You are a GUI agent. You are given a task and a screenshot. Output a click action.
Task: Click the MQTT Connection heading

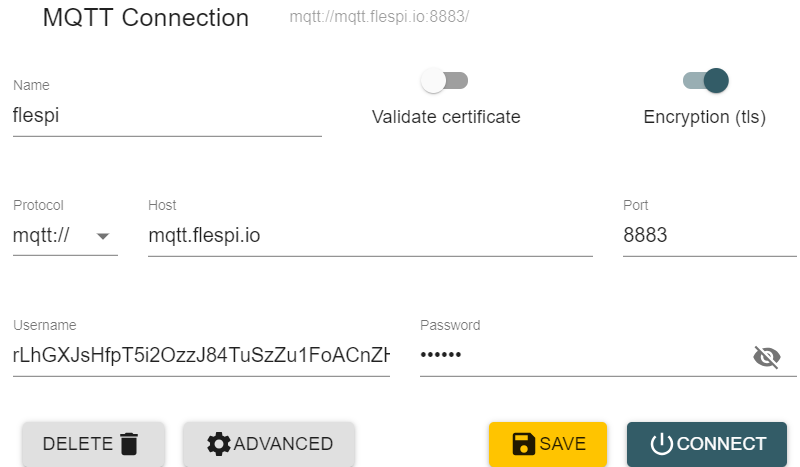pos(146,17)
